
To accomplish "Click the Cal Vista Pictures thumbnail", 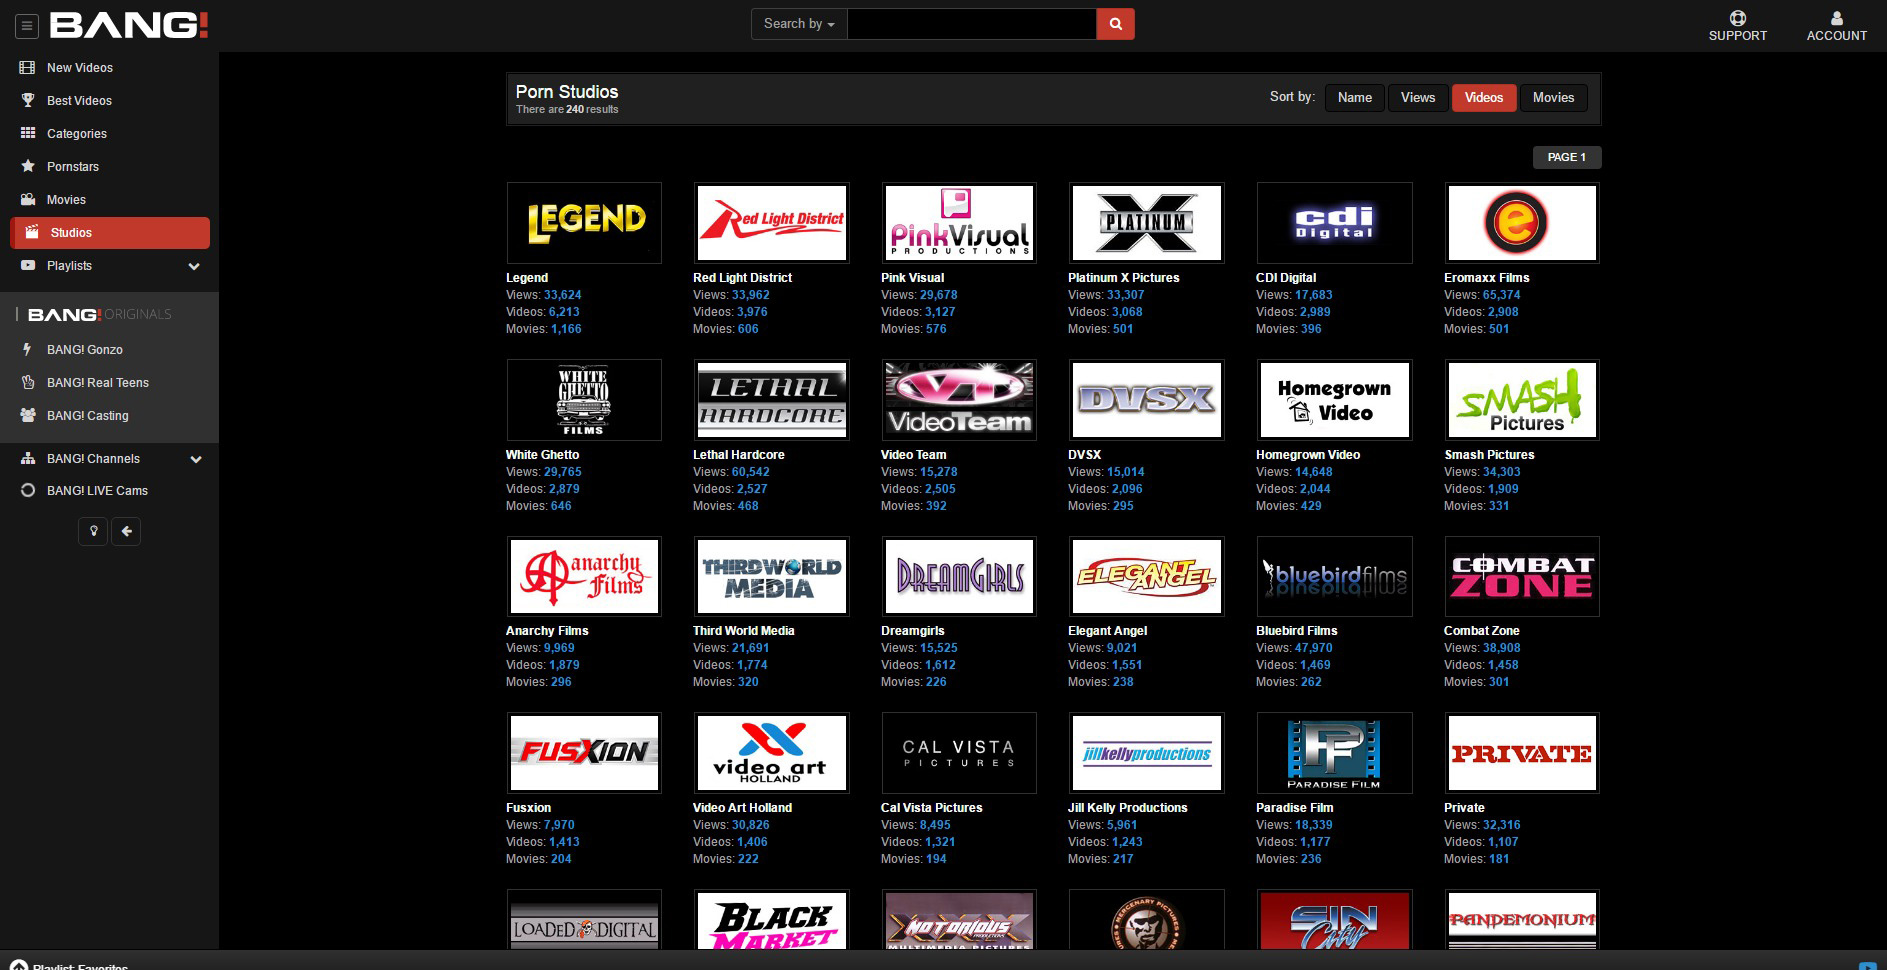I will pos(959,753).
